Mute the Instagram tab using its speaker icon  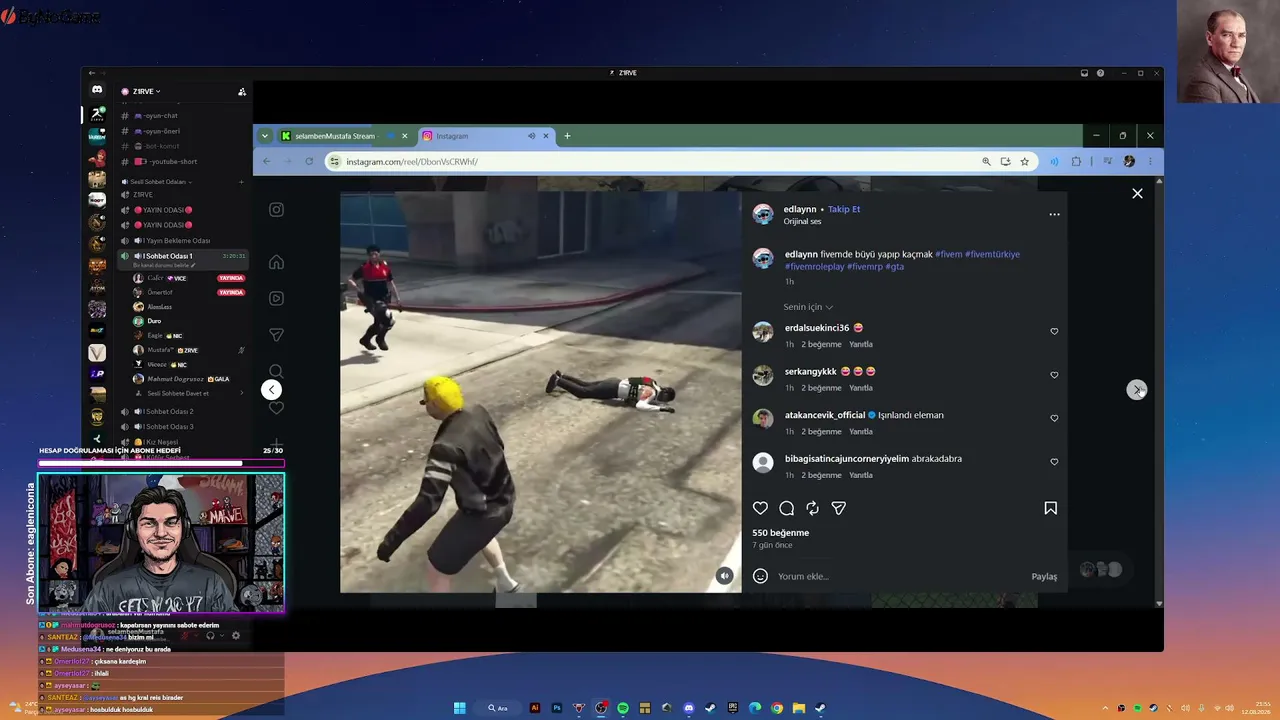tap(531, 136)
